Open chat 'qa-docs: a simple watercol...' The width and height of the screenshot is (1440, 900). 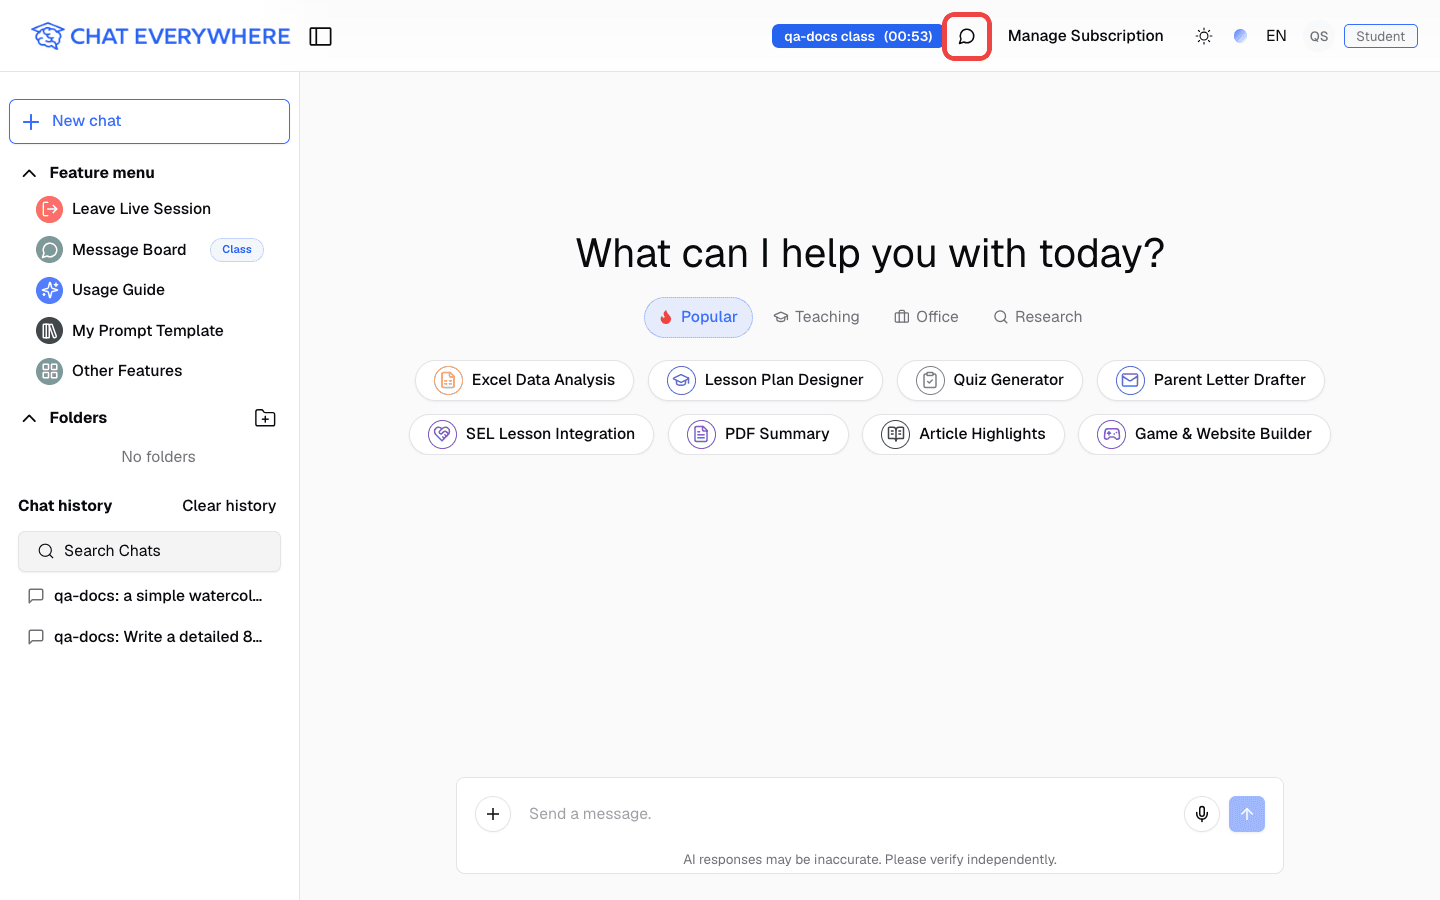tap(149, 596)
